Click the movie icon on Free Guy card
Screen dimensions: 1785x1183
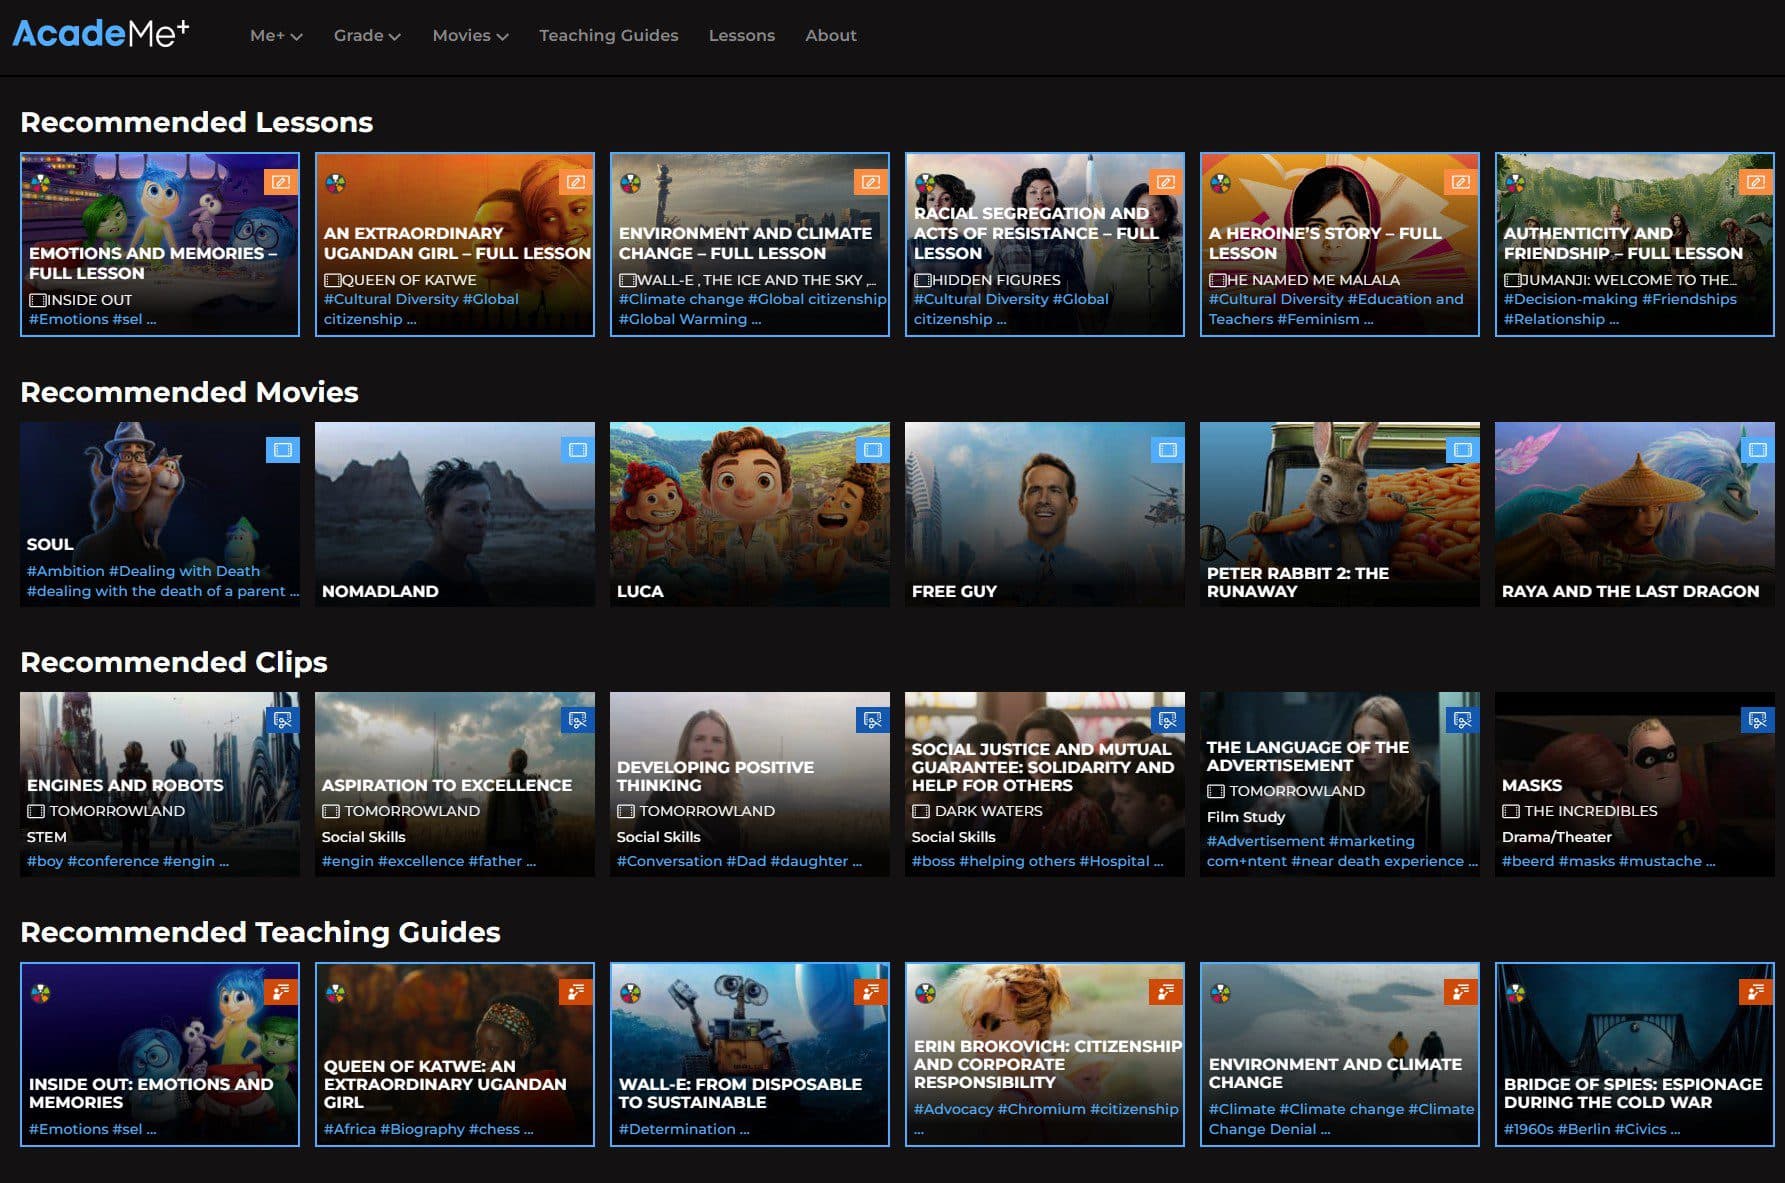click(x=1167, y=450)
